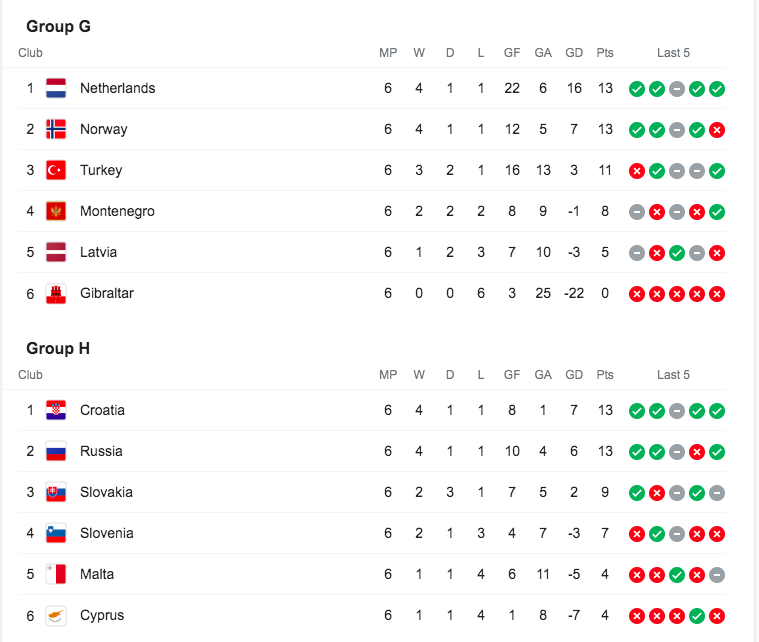This screenshot has width=759, height=642.
Task: Click the Russia flag icon
Action: [56, 451]
